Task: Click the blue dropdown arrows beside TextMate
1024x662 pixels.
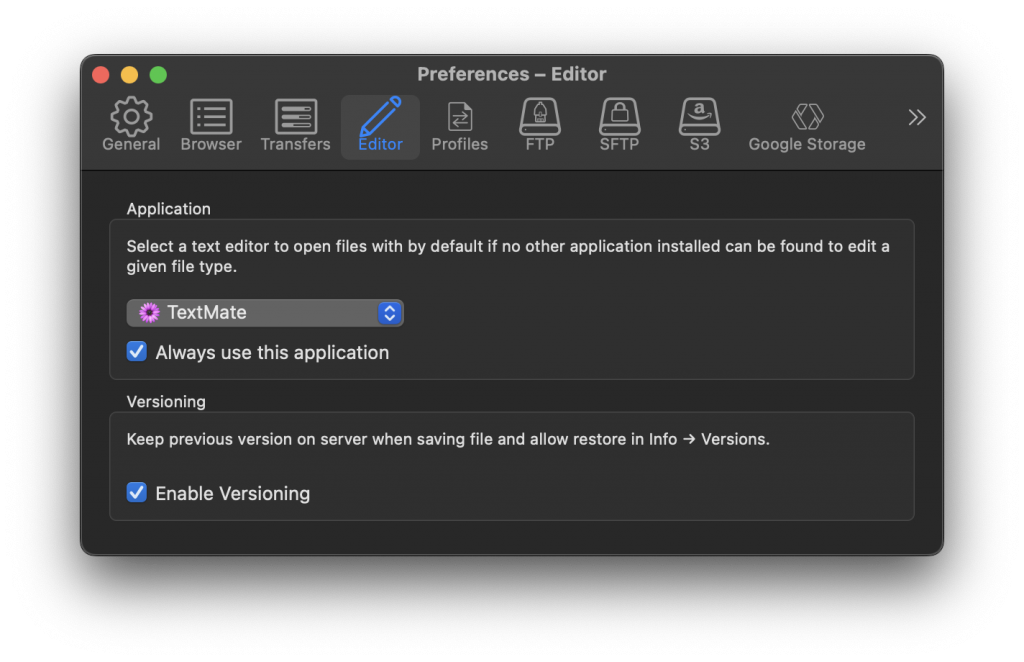Action: pos(390,313)
